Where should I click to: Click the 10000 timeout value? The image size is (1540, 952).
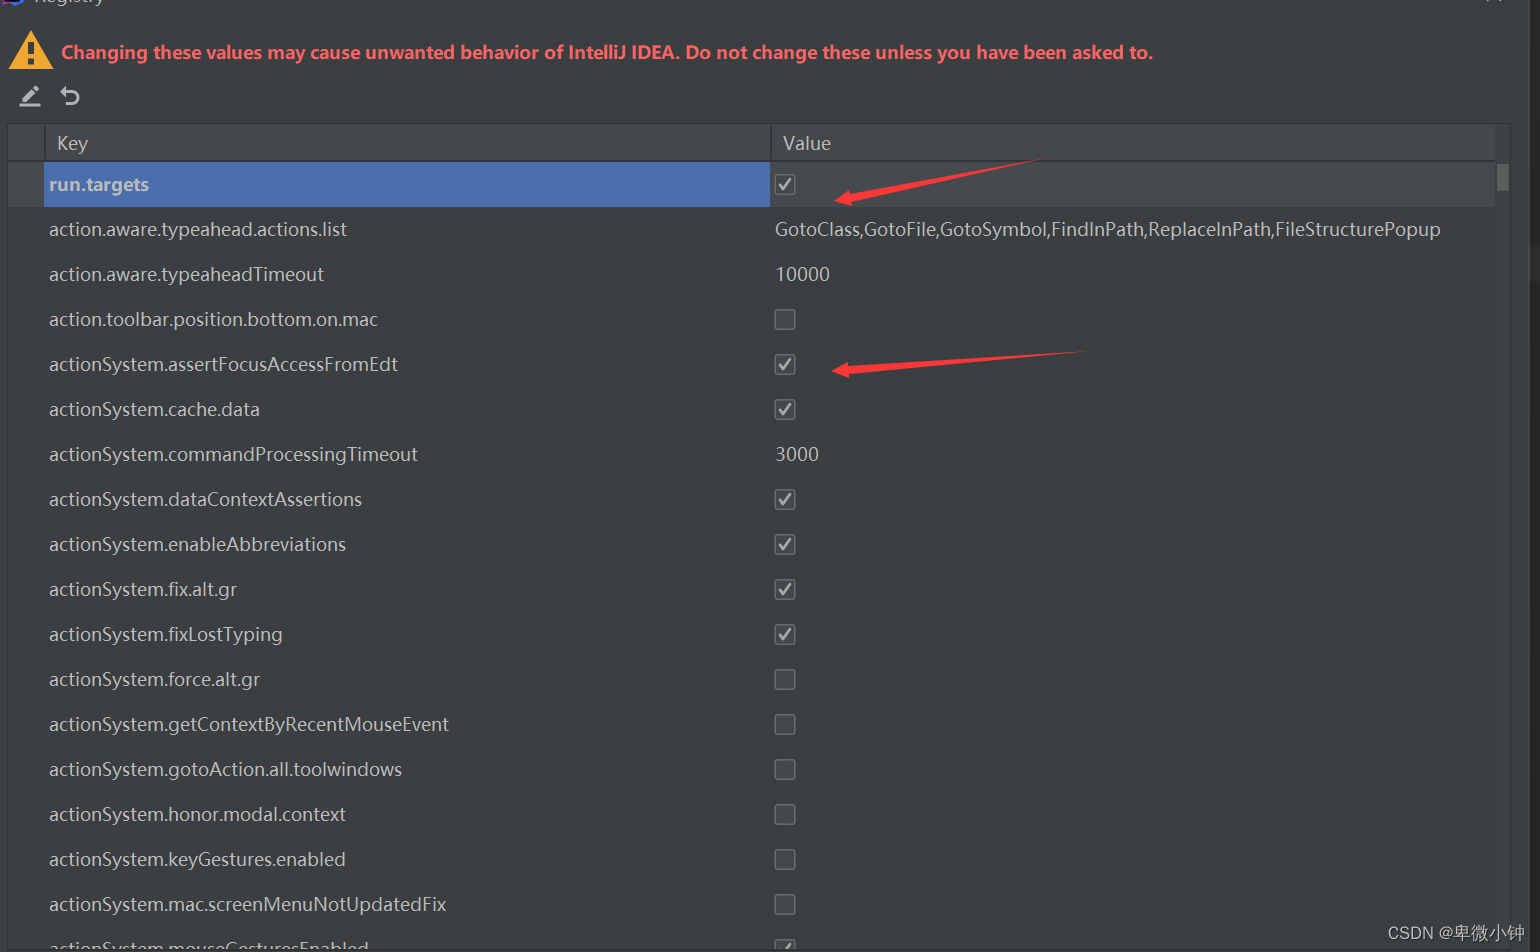click(x=802, y=274)
